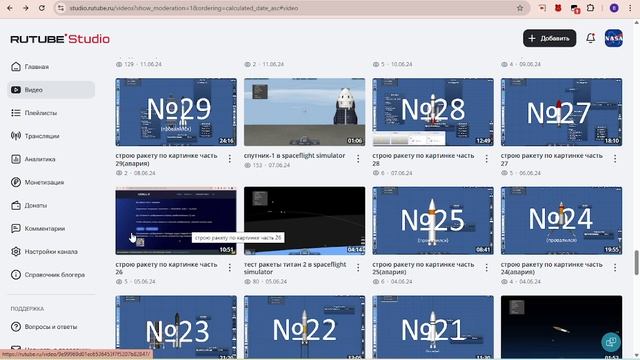Screen dimensions: 640x360
Task: Open the №29 video thumbnail
Action: [176, 112]
